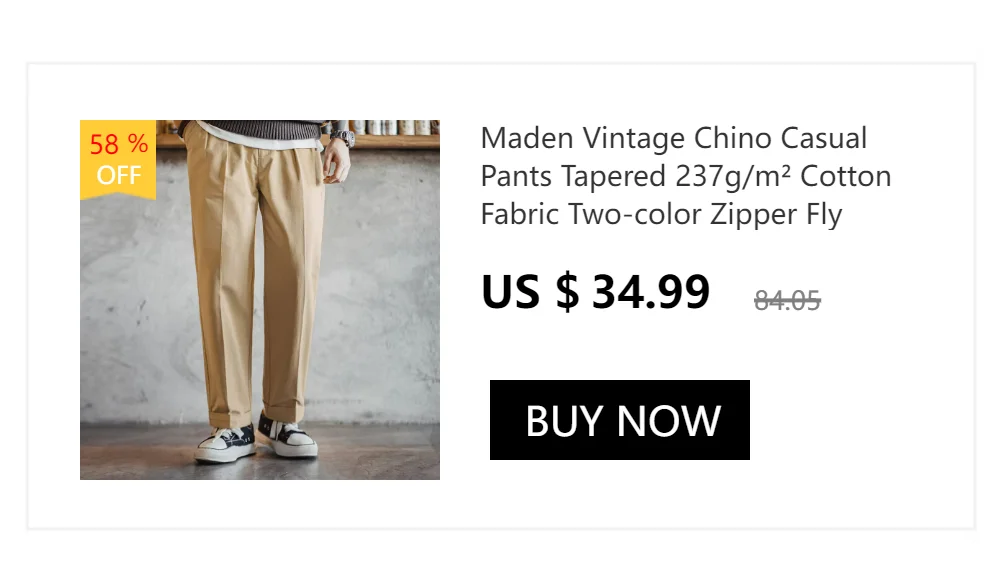
Task: Click the wristwatch on the model's hand
Action: click(342, 136)
